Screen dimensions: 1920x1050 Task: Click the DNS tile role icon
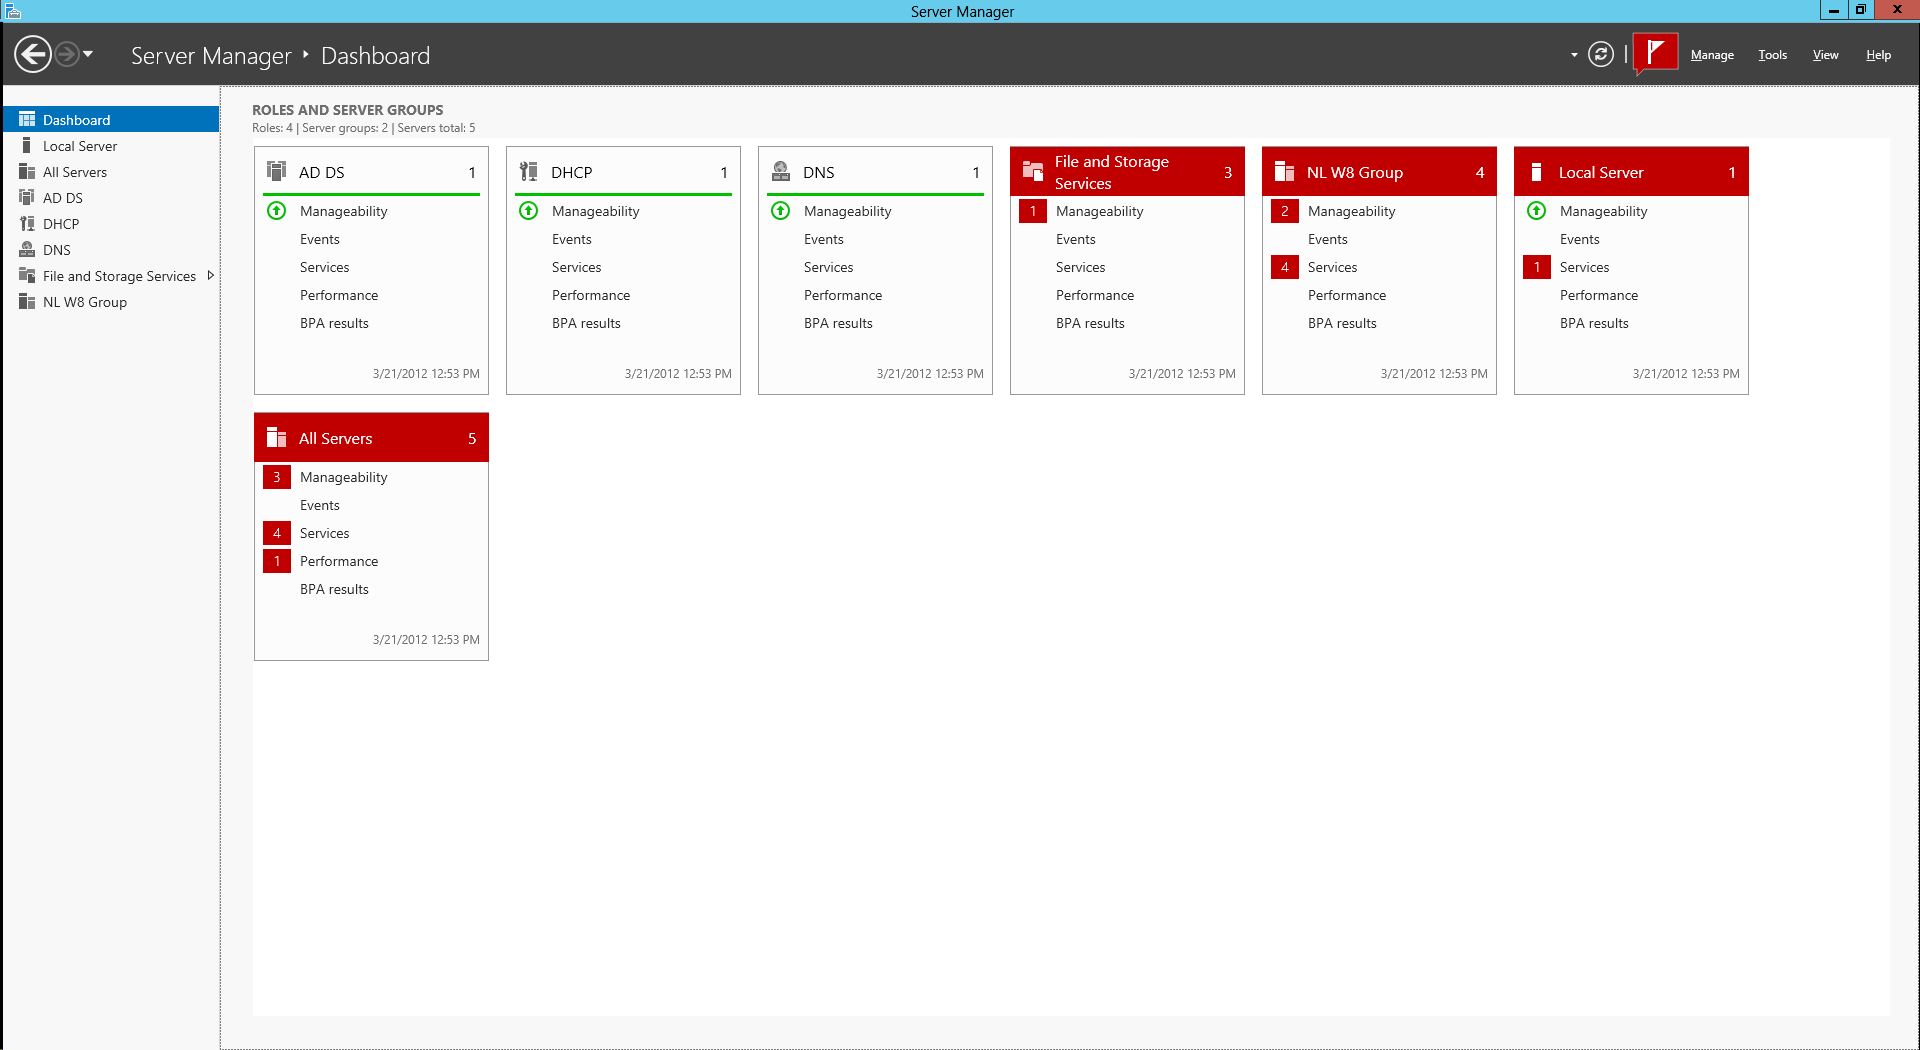click(x=781, y=171)
